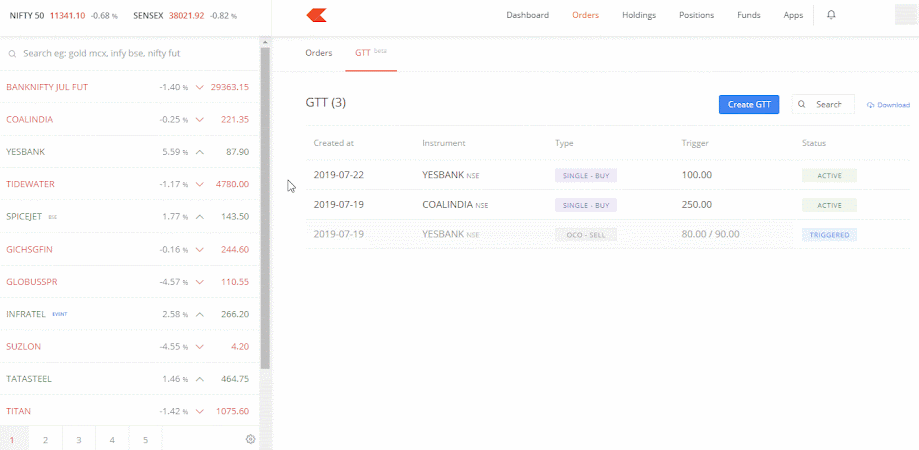Click the scrollbar up arrow
Viewport: 919px width, 450px height.
coord(265,42)
